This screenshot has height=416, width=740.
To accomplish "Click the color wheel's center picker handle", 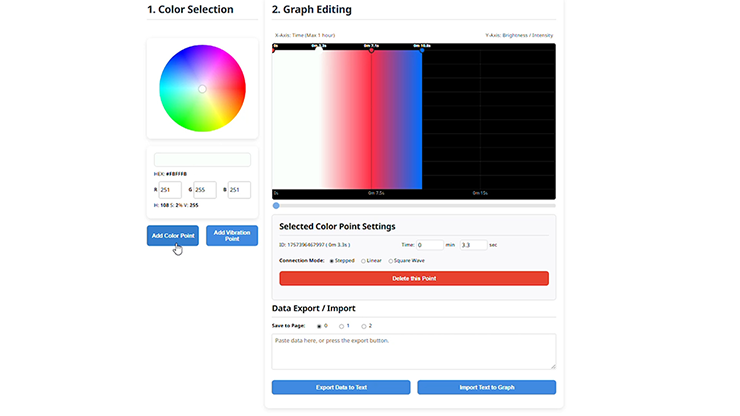I will coord(202,89).
